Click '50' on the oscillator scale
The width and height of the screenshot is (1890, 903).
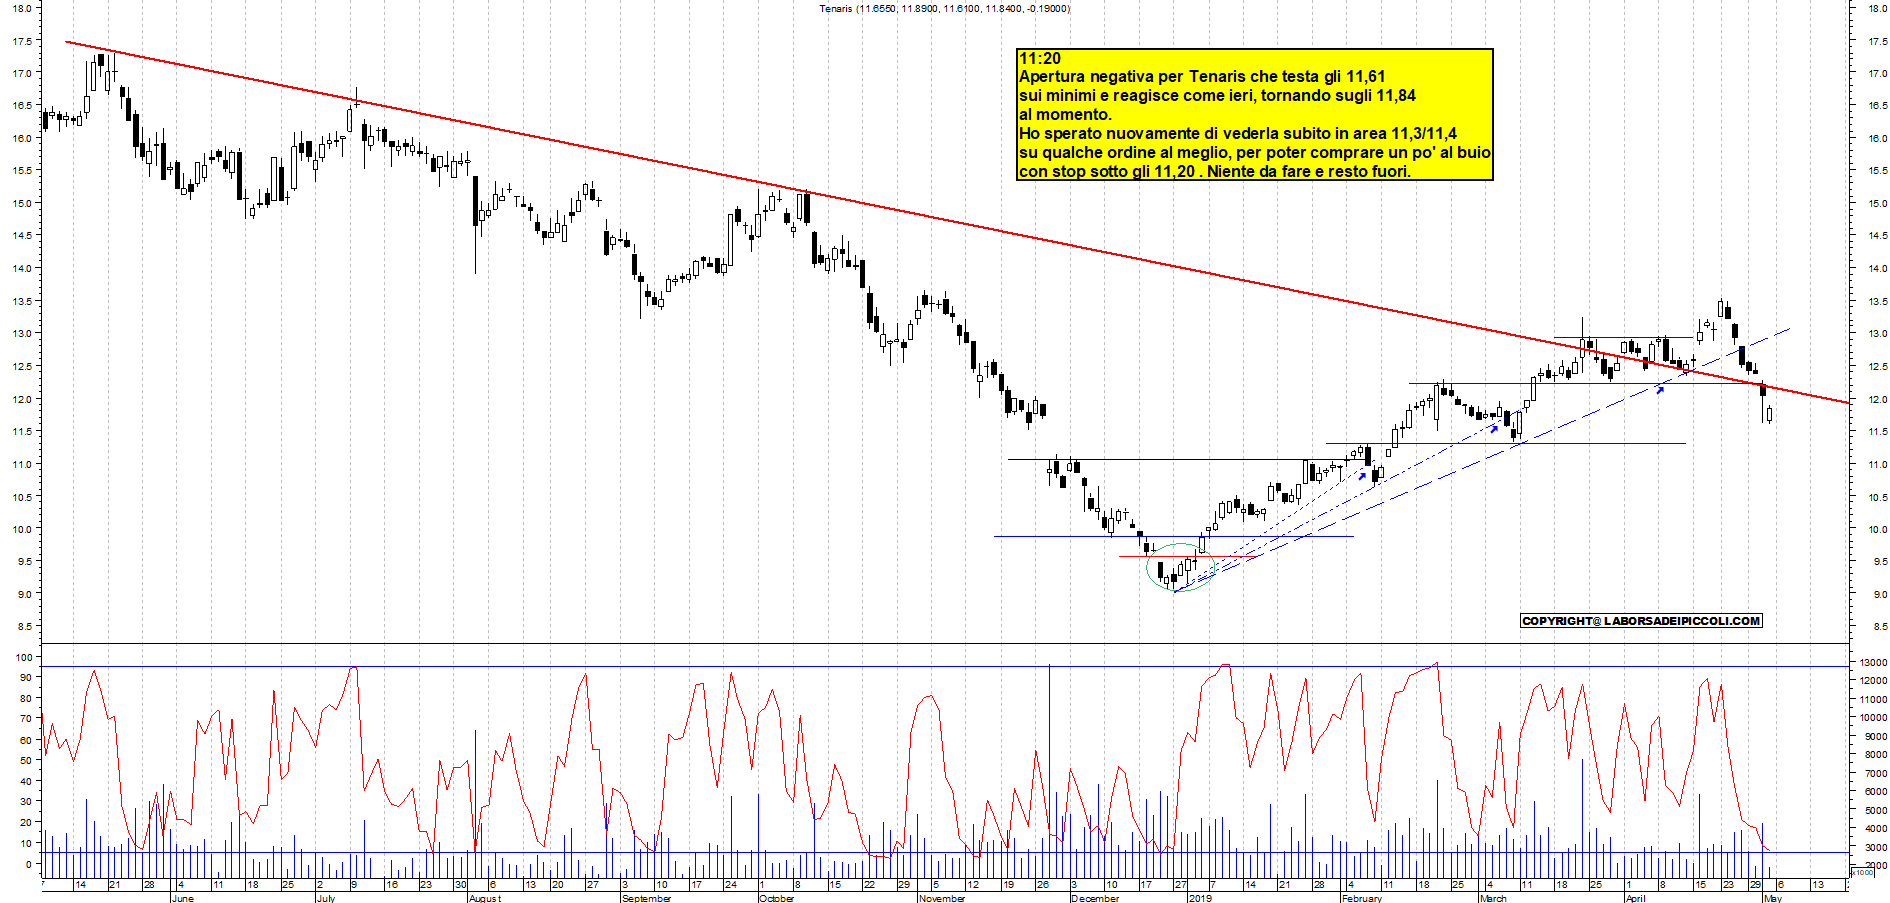(26, 760)
